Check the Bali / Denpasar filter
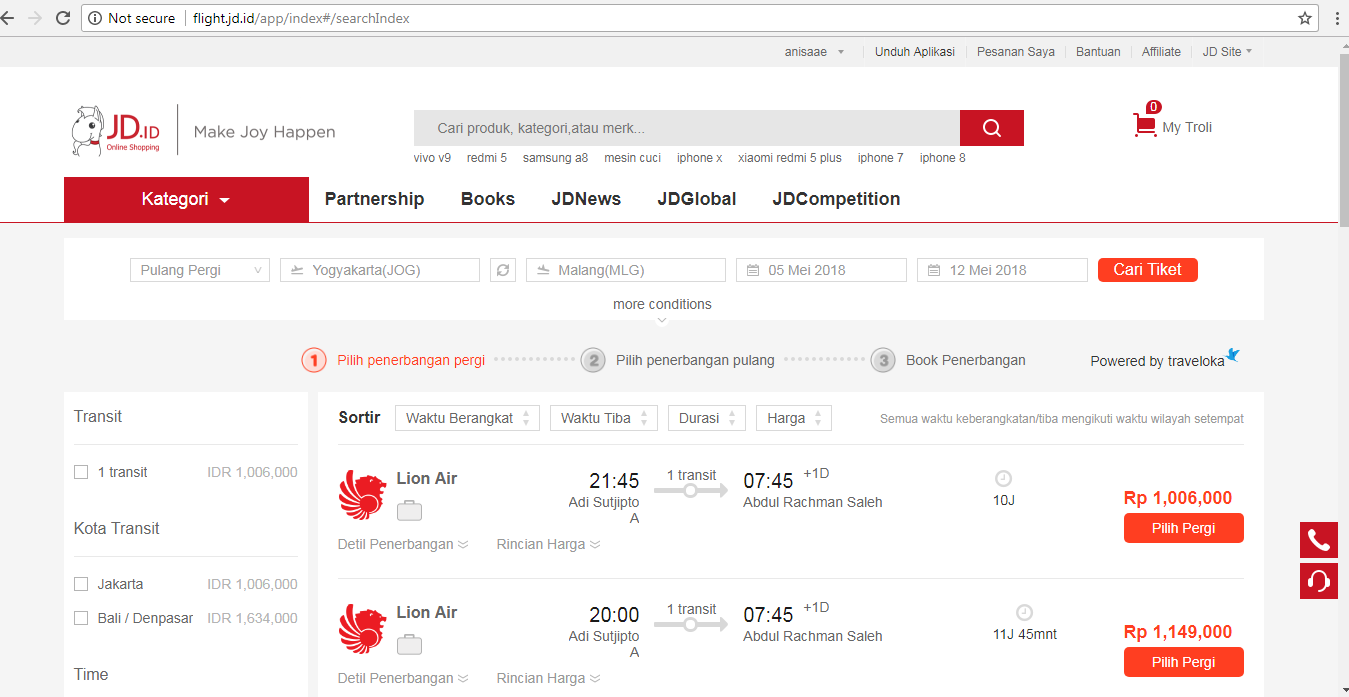The width and height of the screenshot is (1349, 697). pos(81,618)
